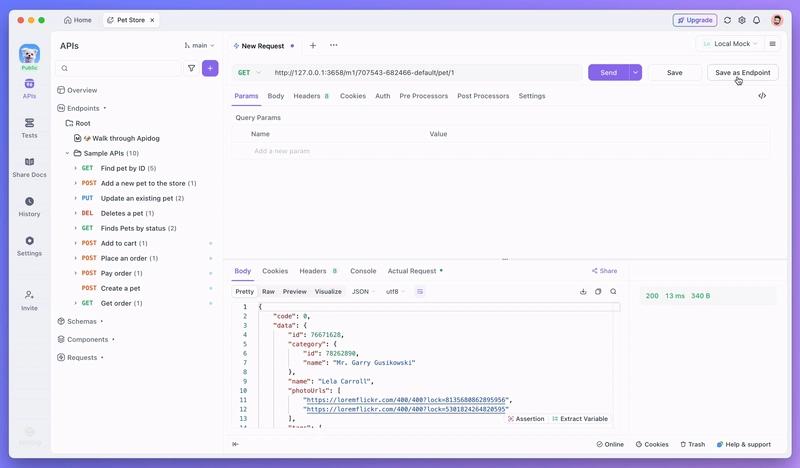Viewport: 800px width, 468px height.
Task: Open History panel in sidebar
Action: [x=29, y=206]
